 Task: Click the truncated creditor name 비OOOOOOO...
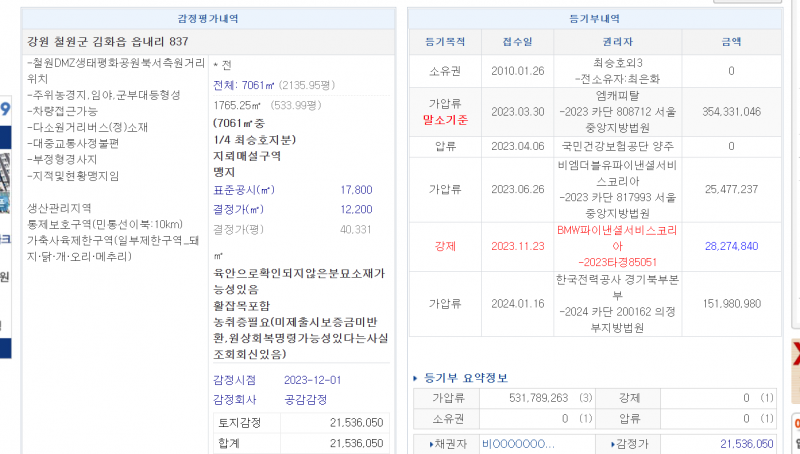pos(518,443)
